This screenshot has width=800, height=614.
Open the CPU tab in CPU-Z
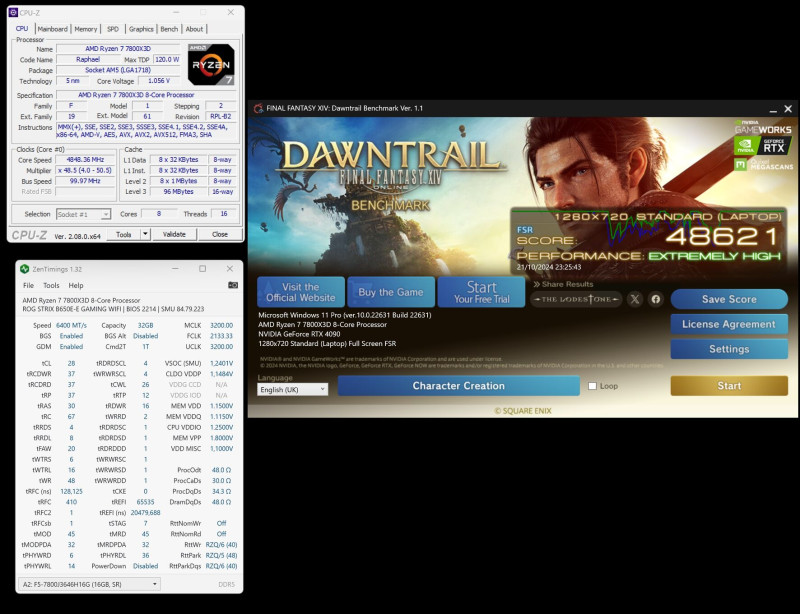point(22,29)
